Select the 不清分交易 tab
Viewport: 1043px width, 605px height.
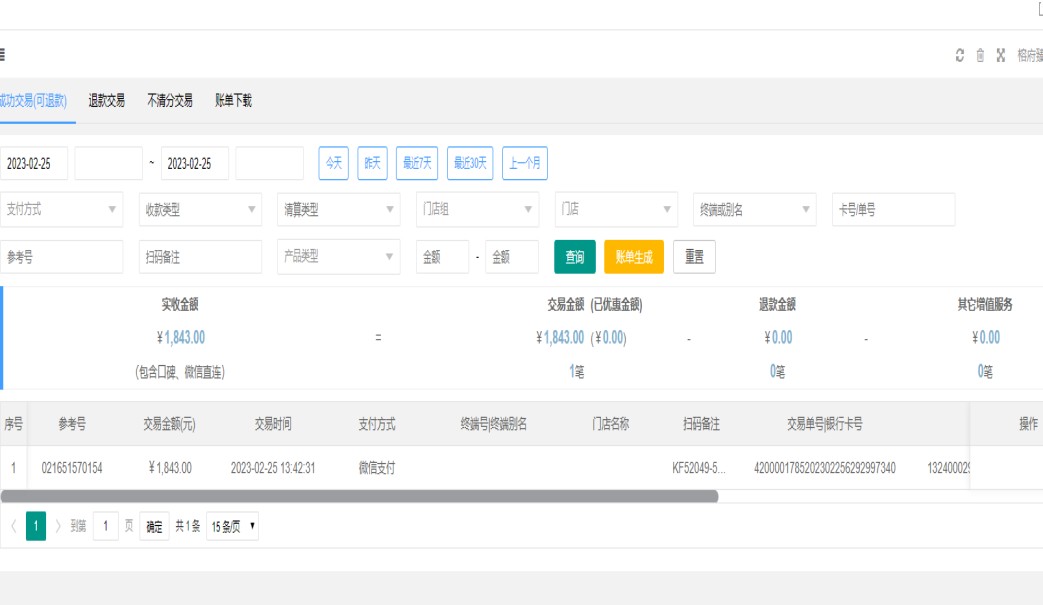pos(170,100)
